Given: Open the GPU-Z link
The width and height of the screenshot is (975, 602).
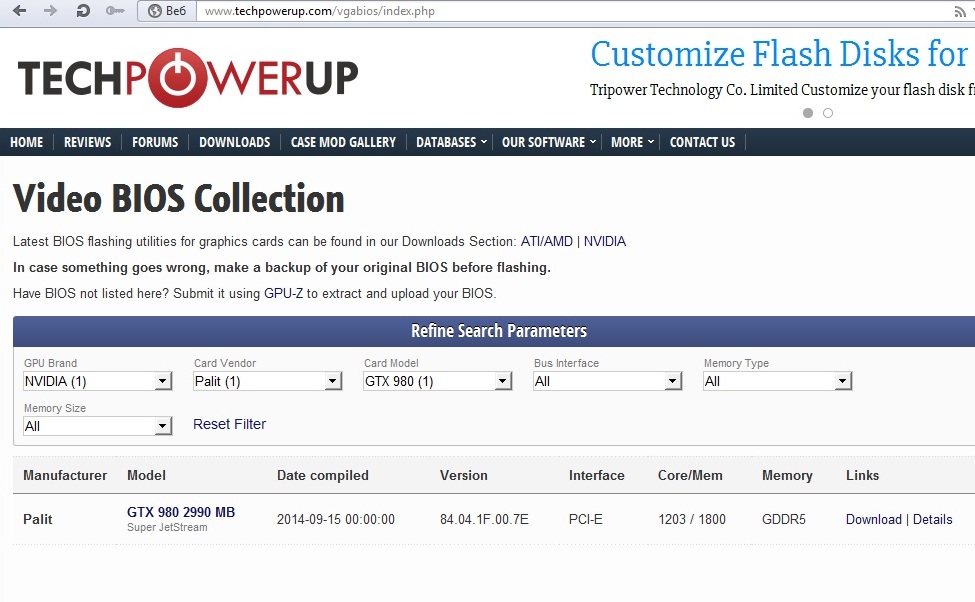Looking at the screenshot, I should point(284,294).
